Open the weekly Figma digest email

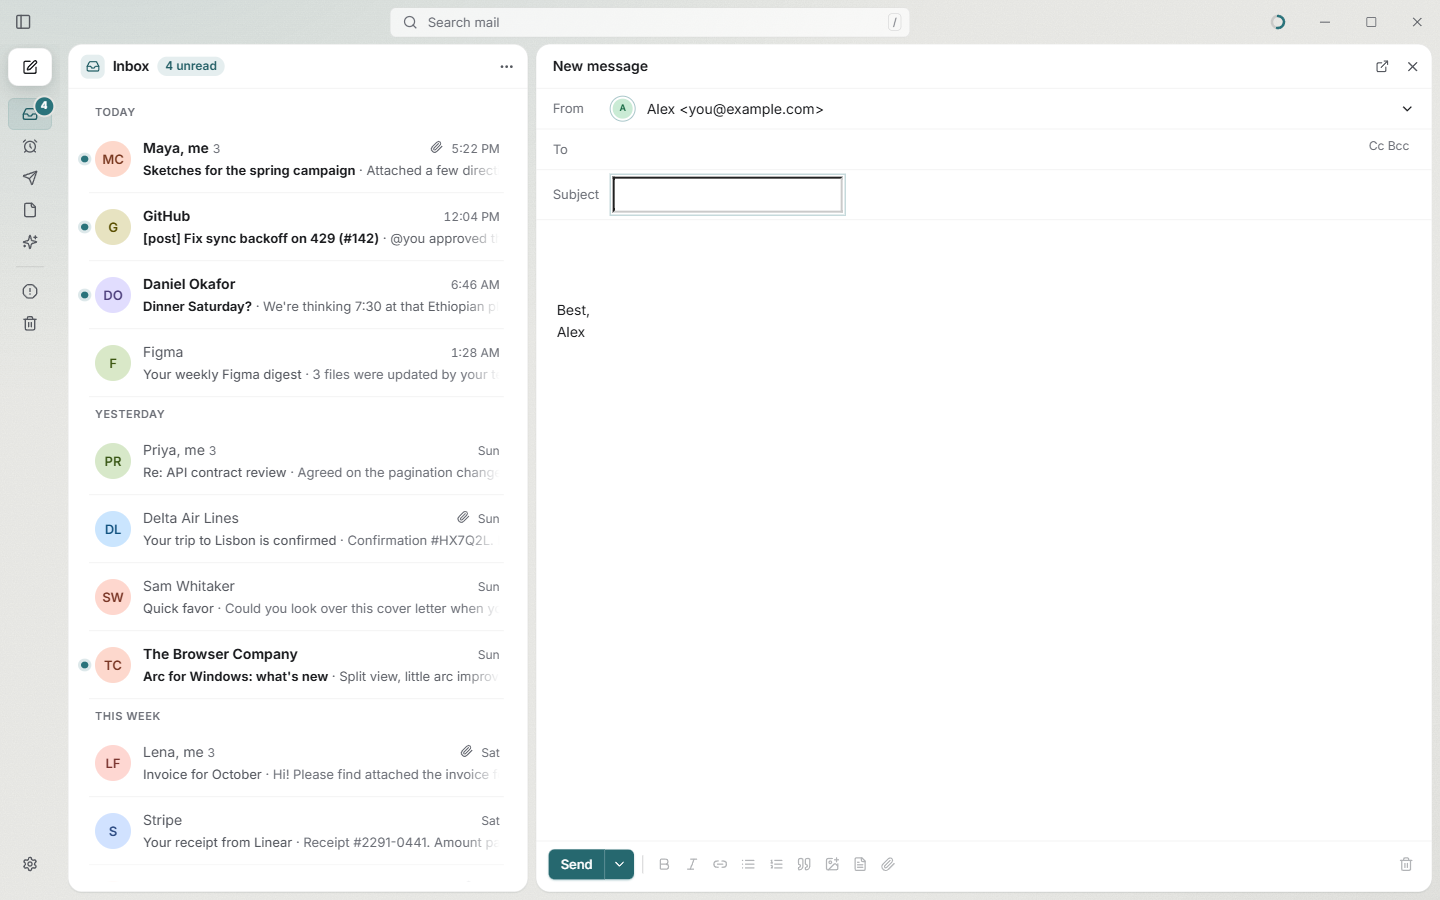296,363
